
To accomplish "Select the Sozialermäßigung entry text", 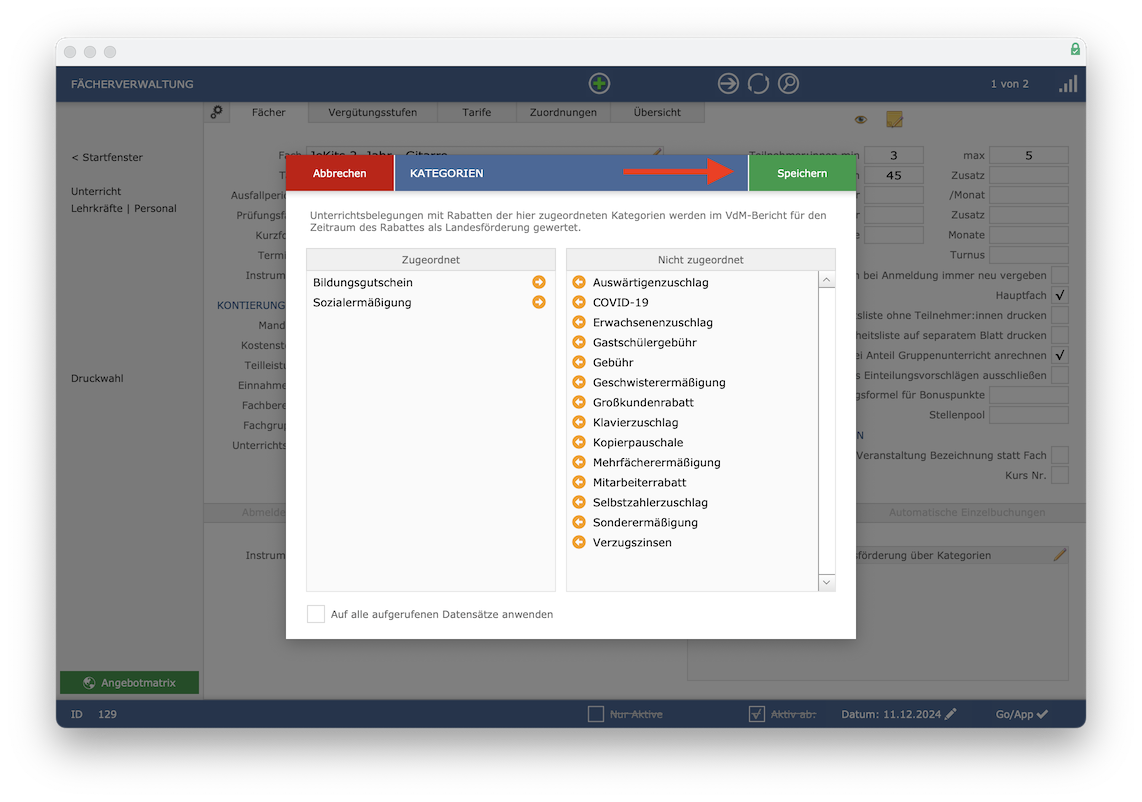I will coord(362,302).
